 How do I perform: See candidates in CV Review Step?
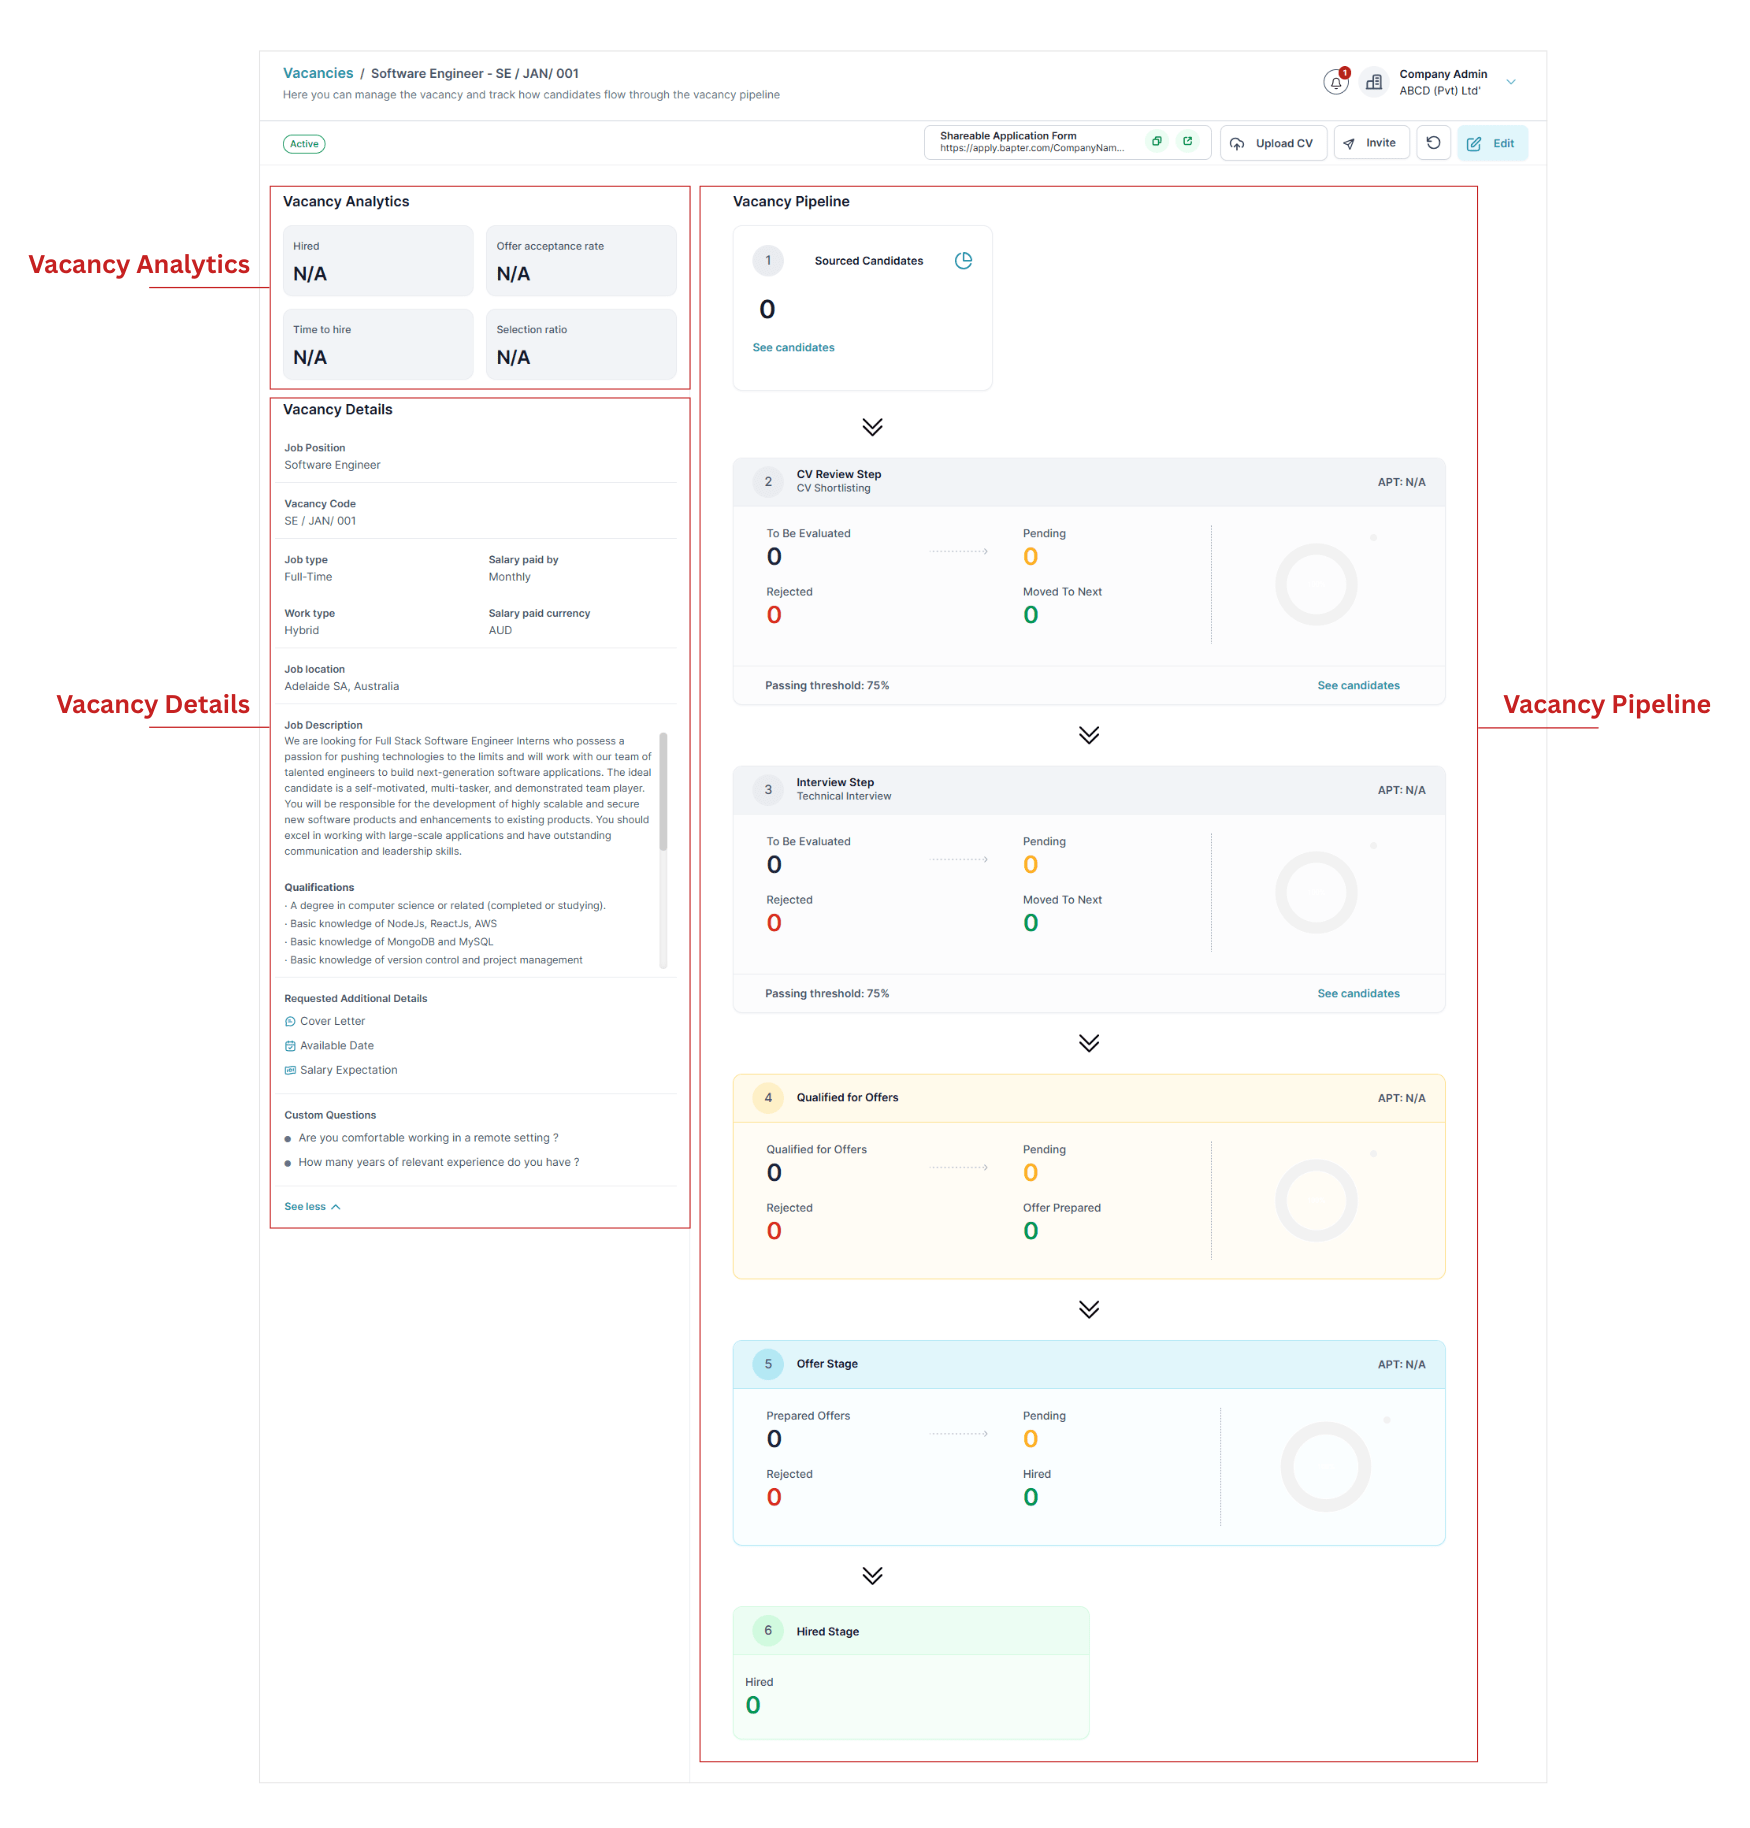(x=1358, y=686)
